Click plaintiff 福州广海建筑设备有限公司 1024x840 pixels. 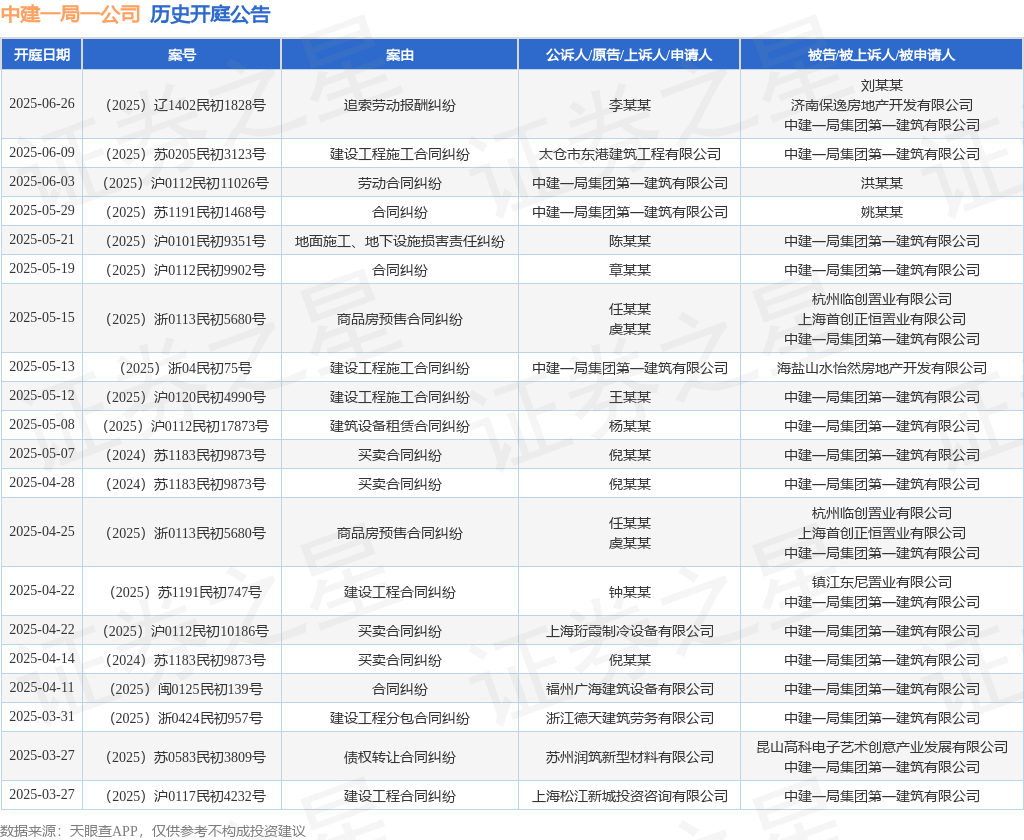(x=630, y=689)
